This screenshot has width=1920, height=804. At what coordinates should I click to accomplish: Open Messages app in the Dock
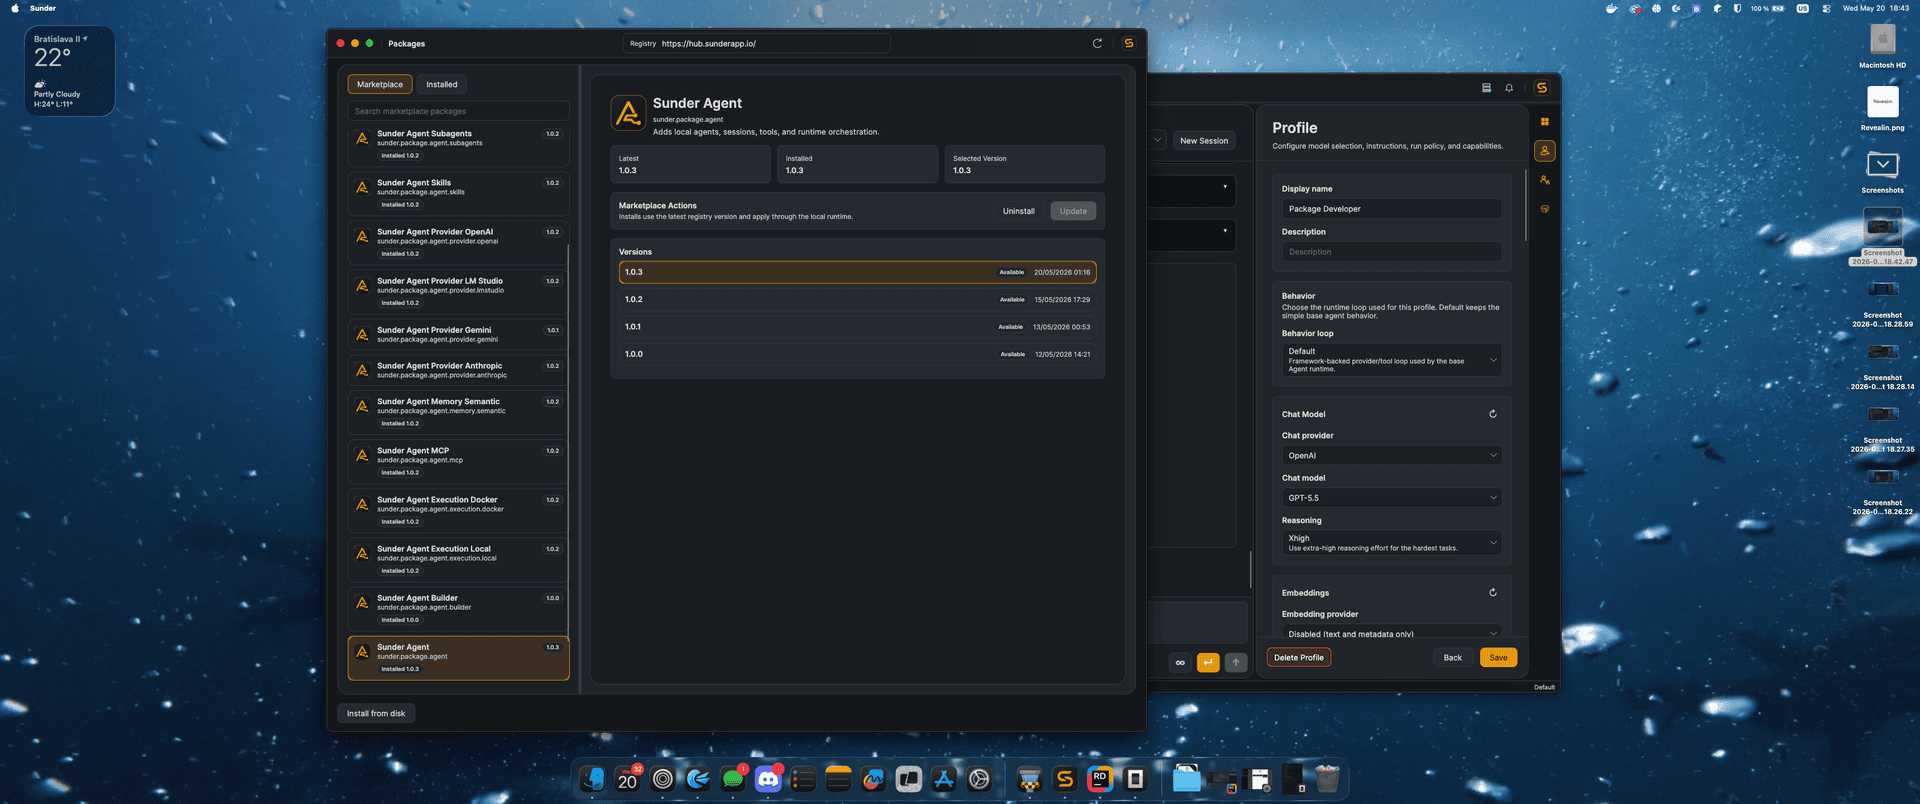pyautogui.click(x=733, y=779)
